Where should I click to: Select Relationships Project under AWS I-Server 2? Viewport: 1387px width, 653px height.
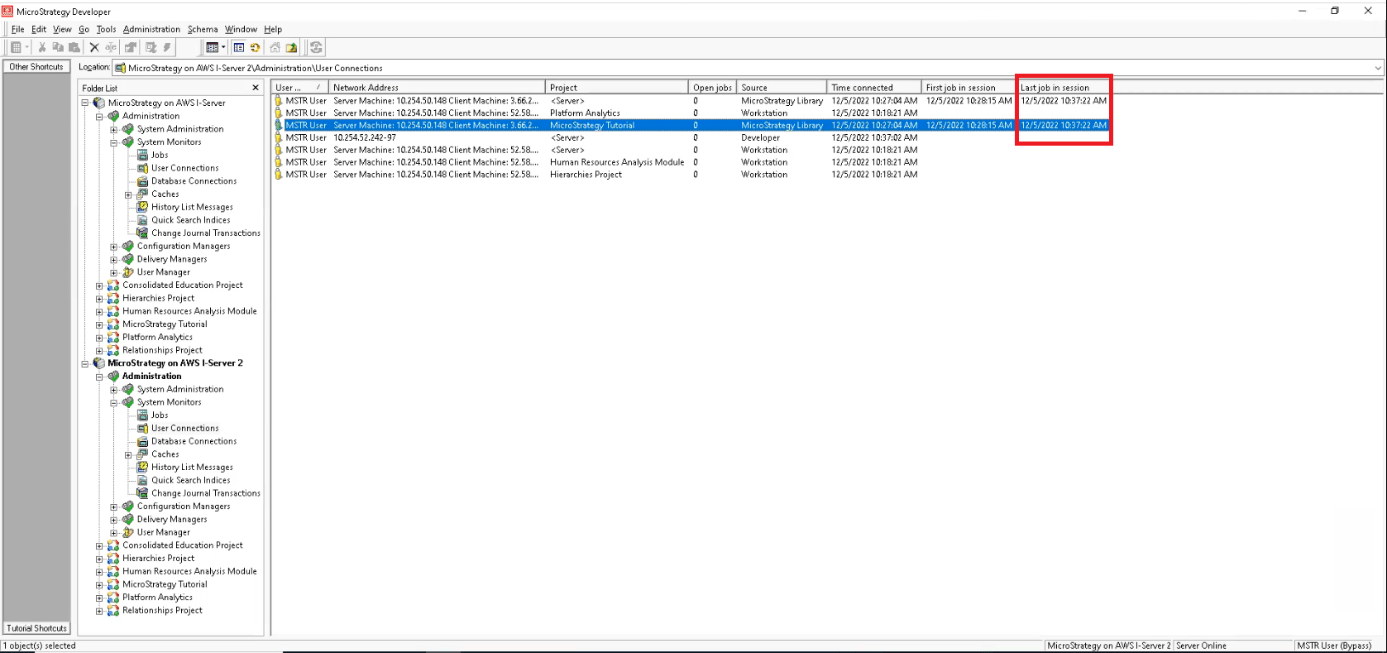(162, 610)
